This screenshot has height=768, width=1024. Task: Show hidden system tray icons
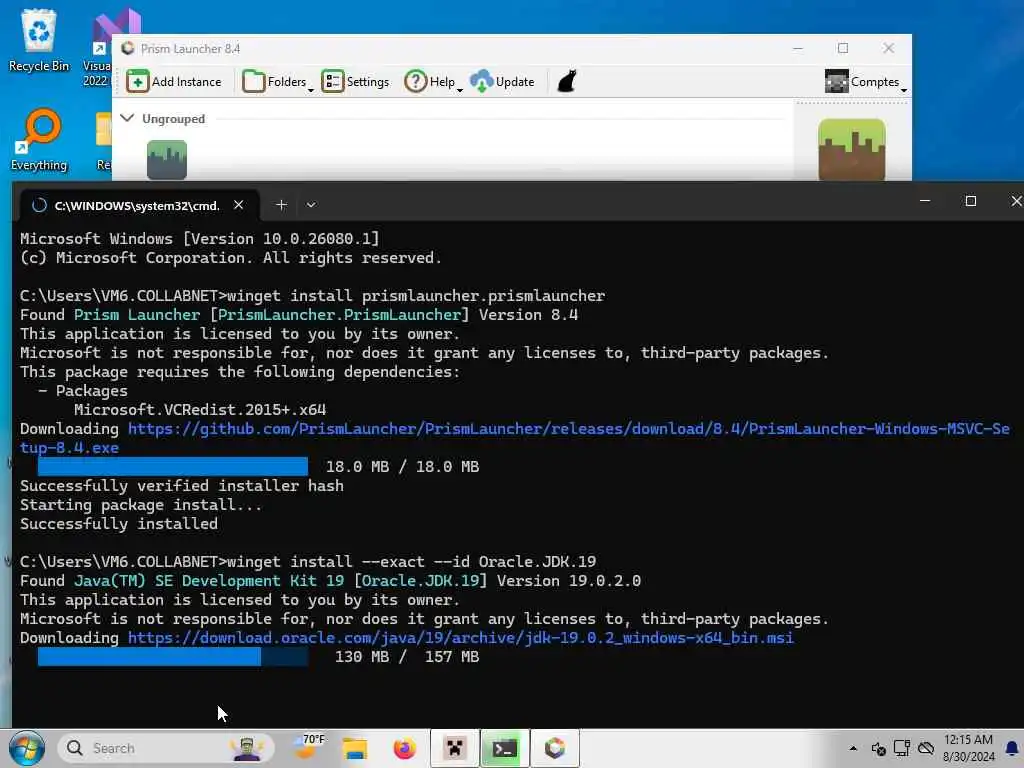pyautogui.click(x=853, y=748)
